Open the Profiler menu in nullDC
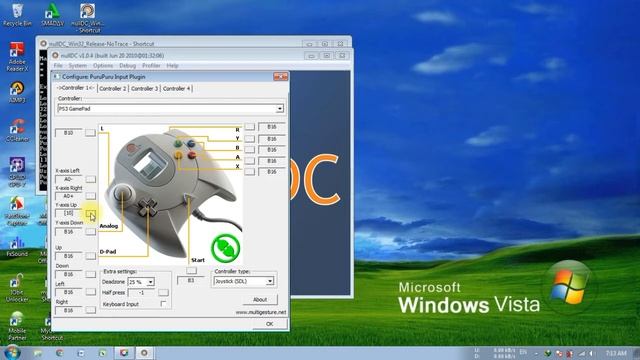The width and height of the screenshot is (640, 360). pyautogui.click(x=151, y=66)
